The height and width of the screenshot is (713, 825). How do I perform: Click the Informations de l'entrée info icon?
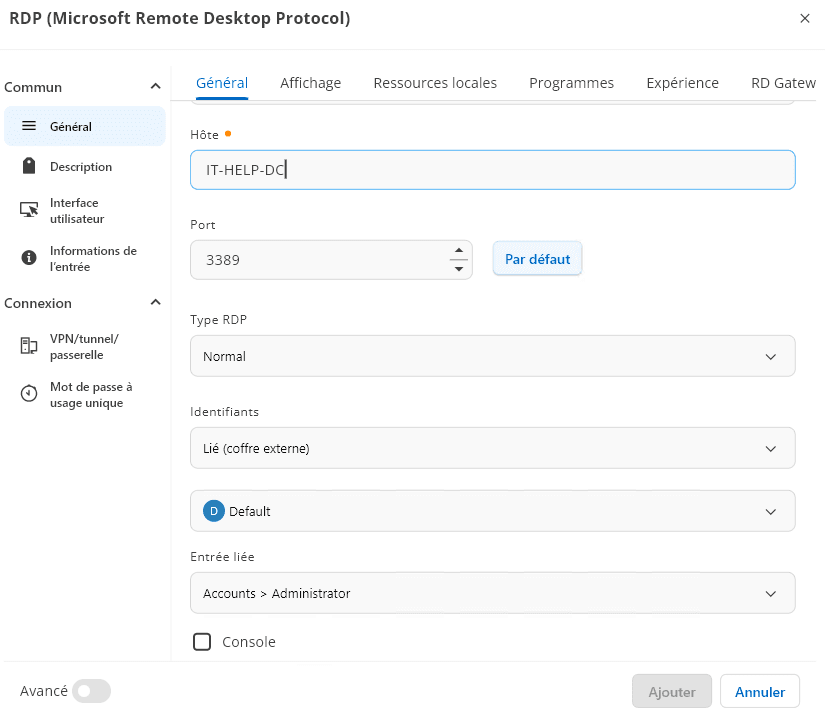(29, 258)
